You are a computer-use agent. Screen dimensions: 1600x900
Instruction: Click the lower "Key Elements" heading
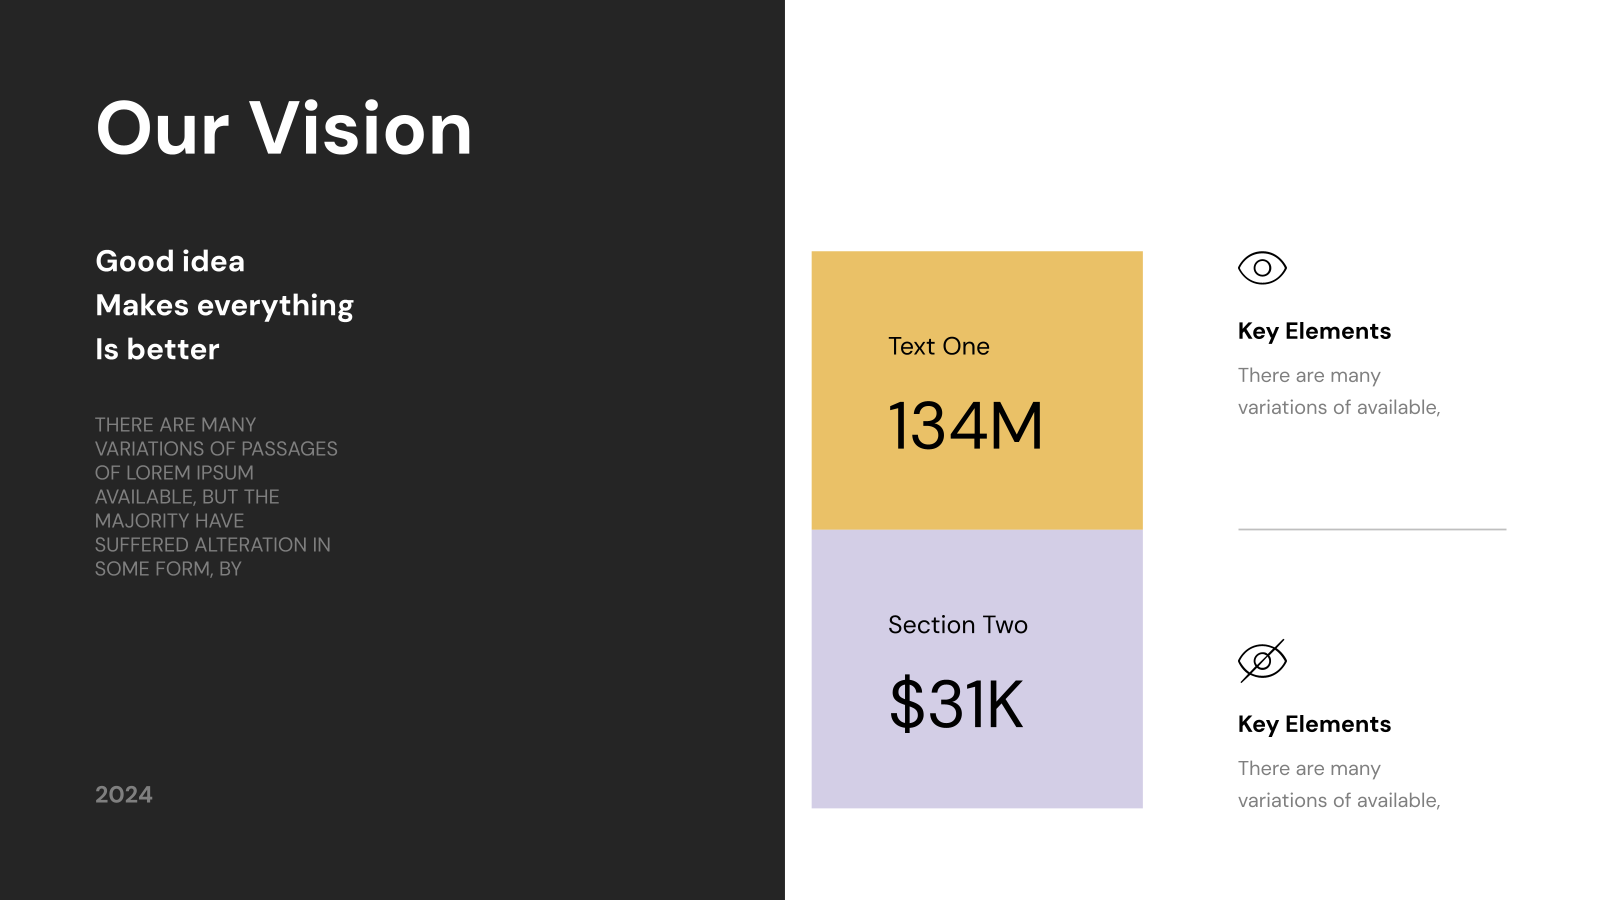click(x=1314, y=725)
